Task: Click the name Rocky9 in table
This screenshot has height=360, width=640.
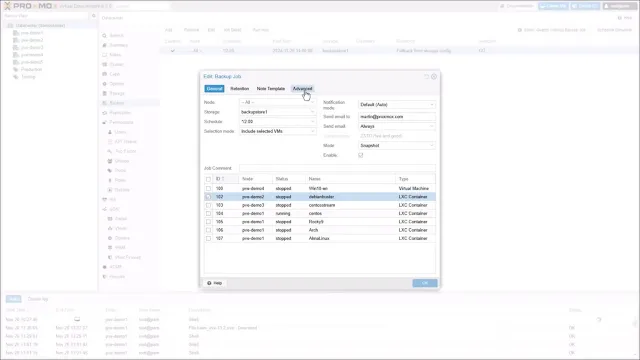Action: point(316,222)
